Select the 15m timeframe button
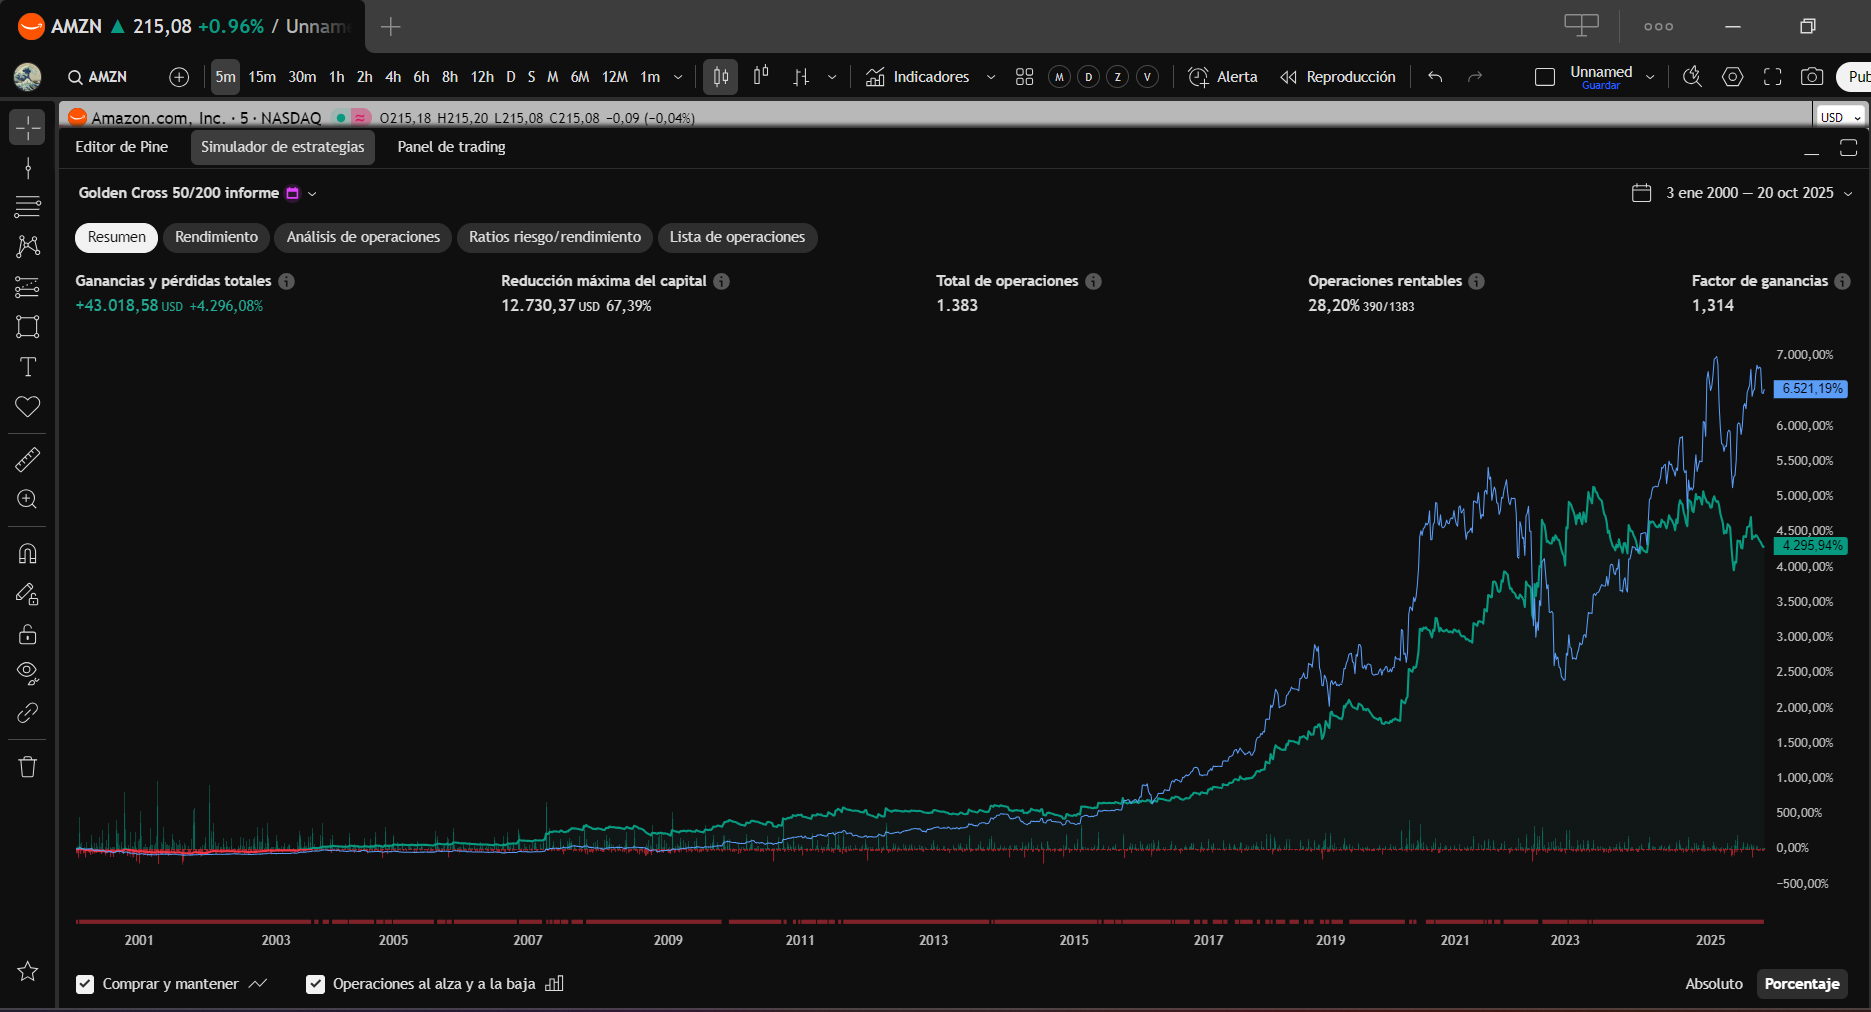Viewport: 1871px width, 1012px height. (x=262, y=77)
